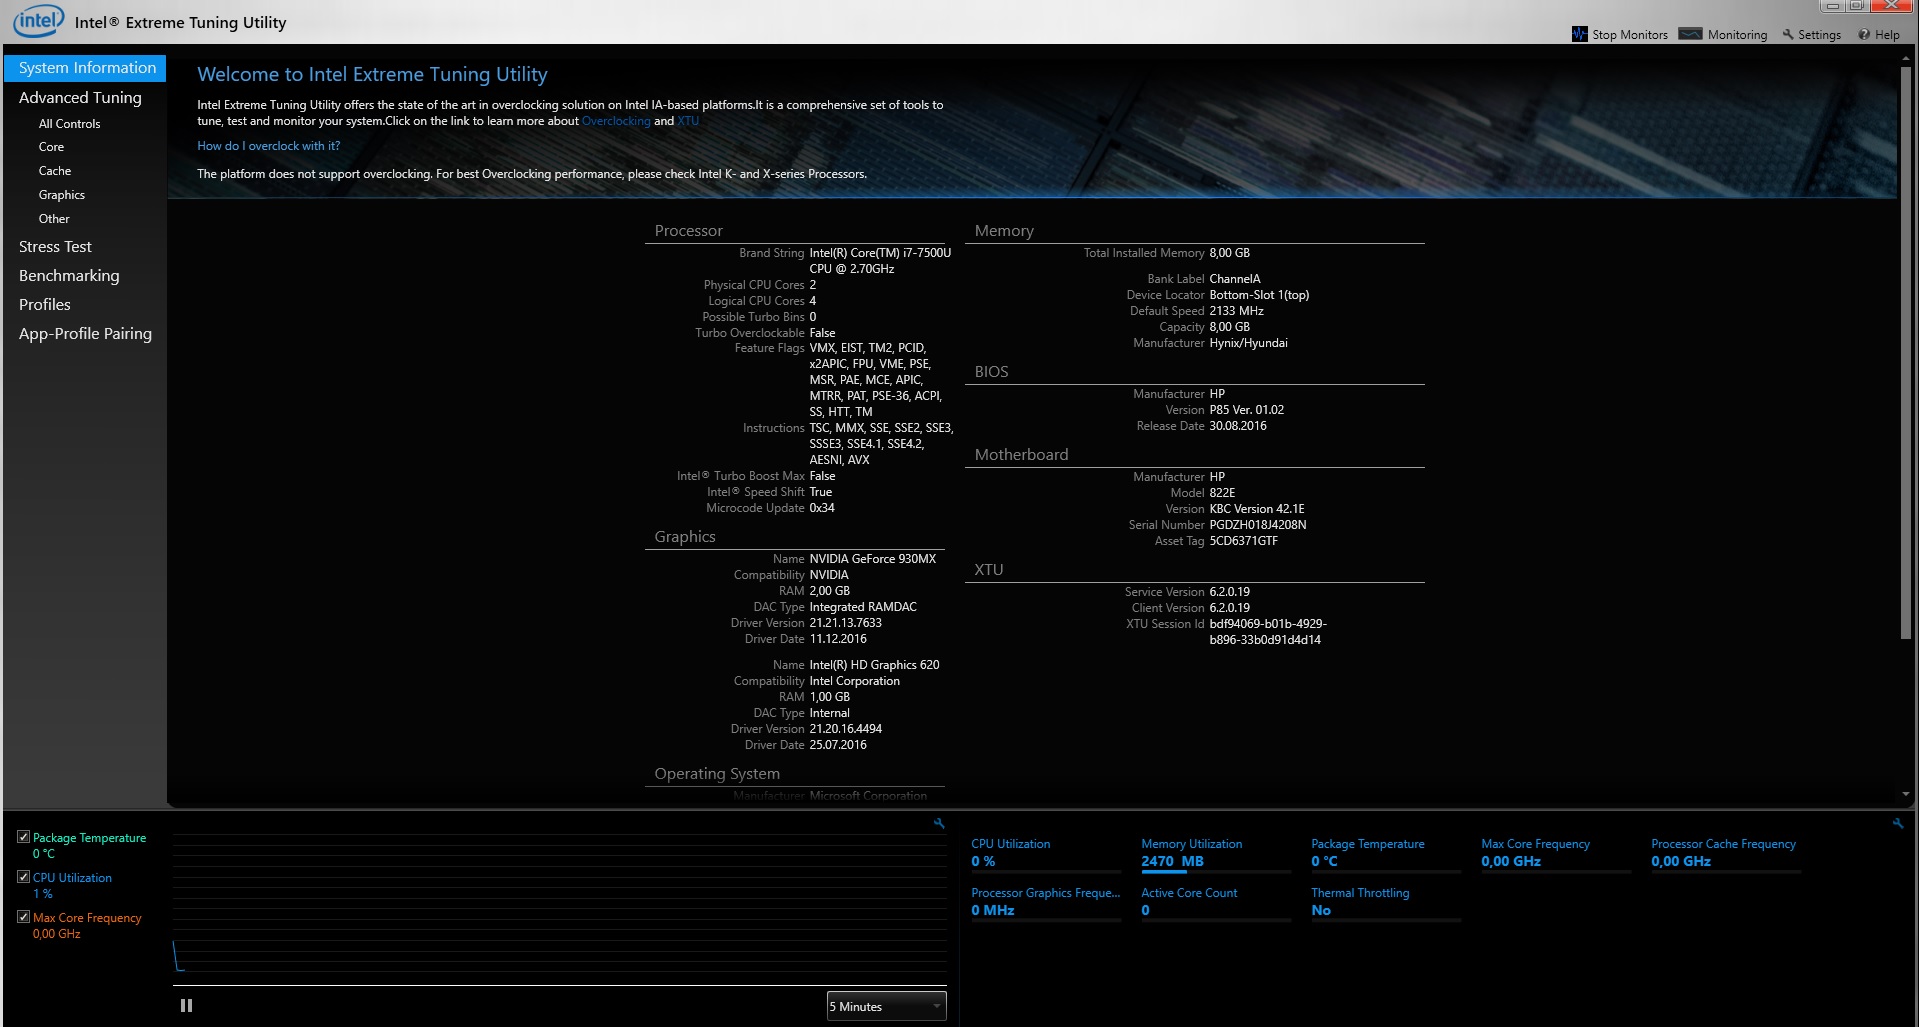This screenshot has width=1919, height=1027.
Task: Open All Controls under Advanced Tuning
Action: [x=69, y=124]
